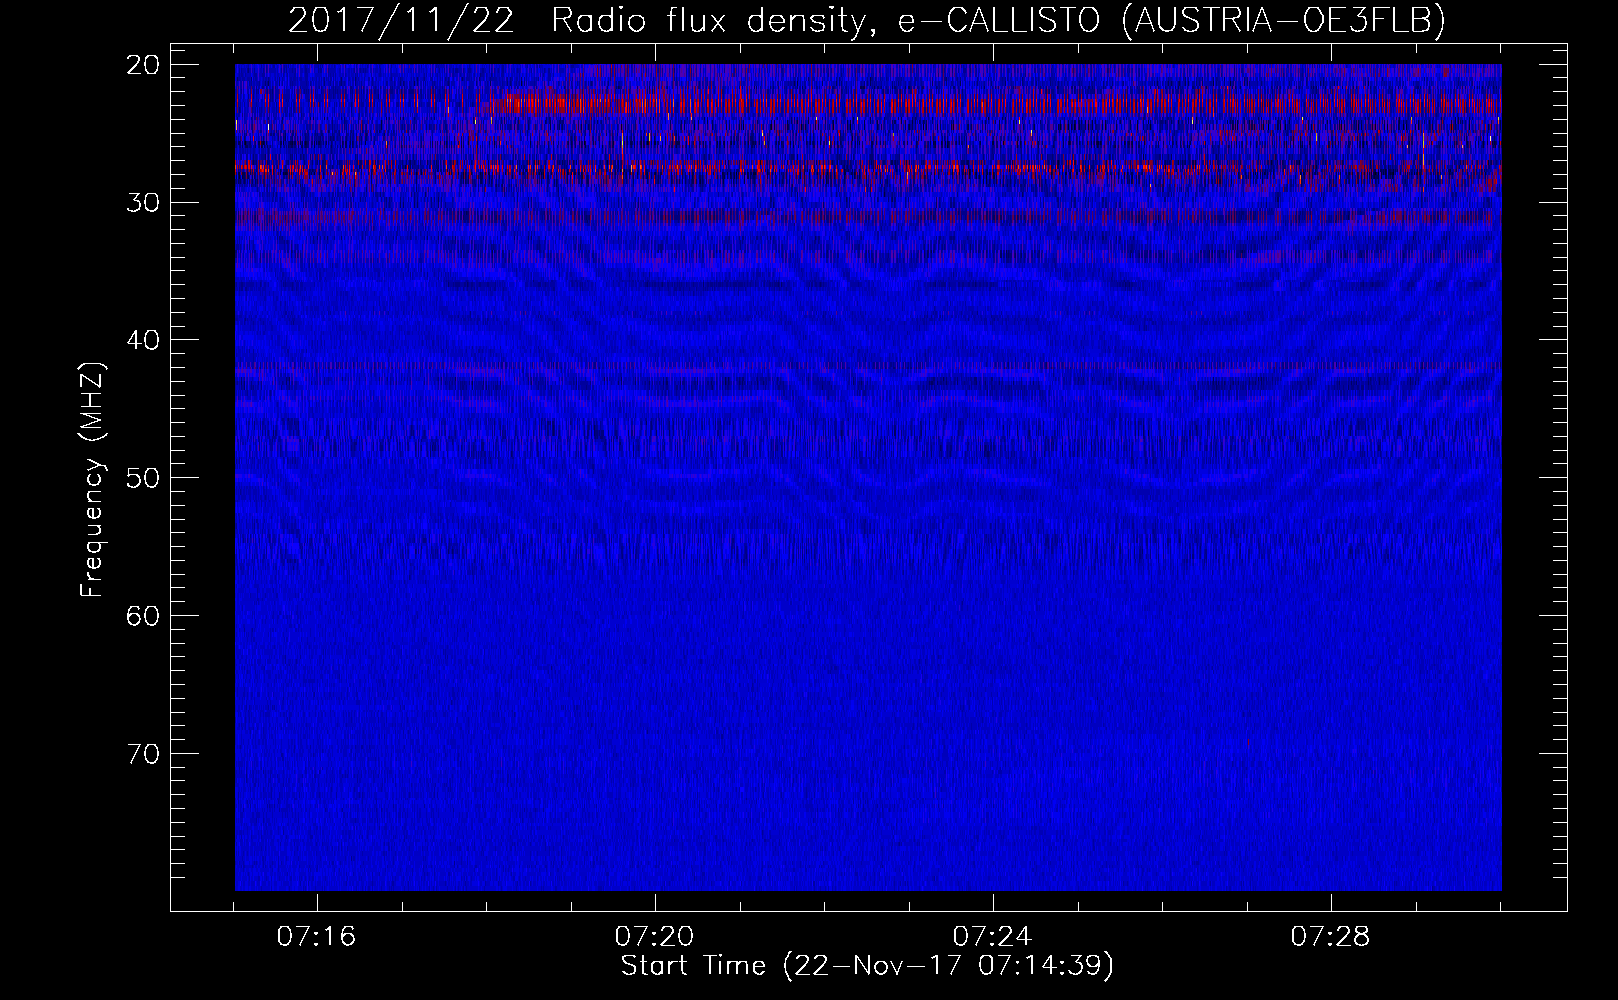Screen dimensions: 1618x1000
Task: Click the 30 frequency tick label
Action: click(143, 202)
